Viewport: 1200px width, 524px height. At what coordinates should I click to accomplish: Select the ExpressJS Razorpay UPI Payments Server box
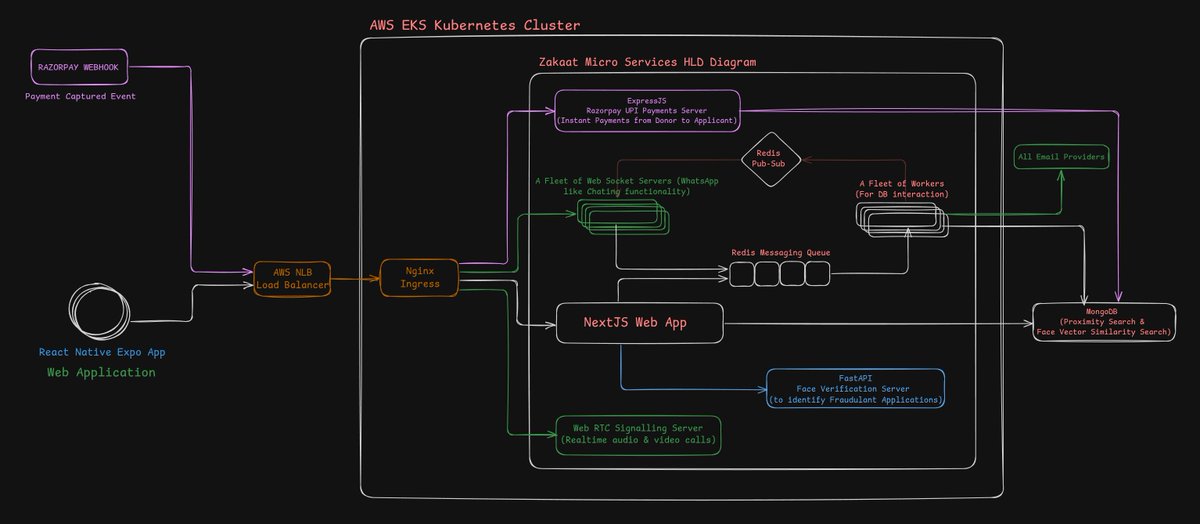coord(647,110)
